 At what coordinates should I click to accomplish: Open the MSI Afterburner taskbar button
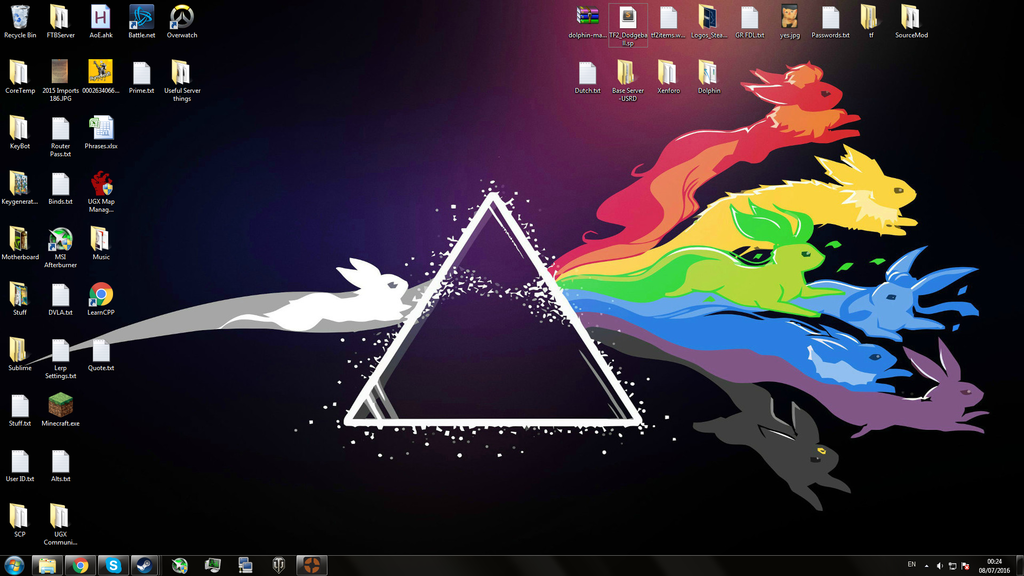[x=180, y=566]
